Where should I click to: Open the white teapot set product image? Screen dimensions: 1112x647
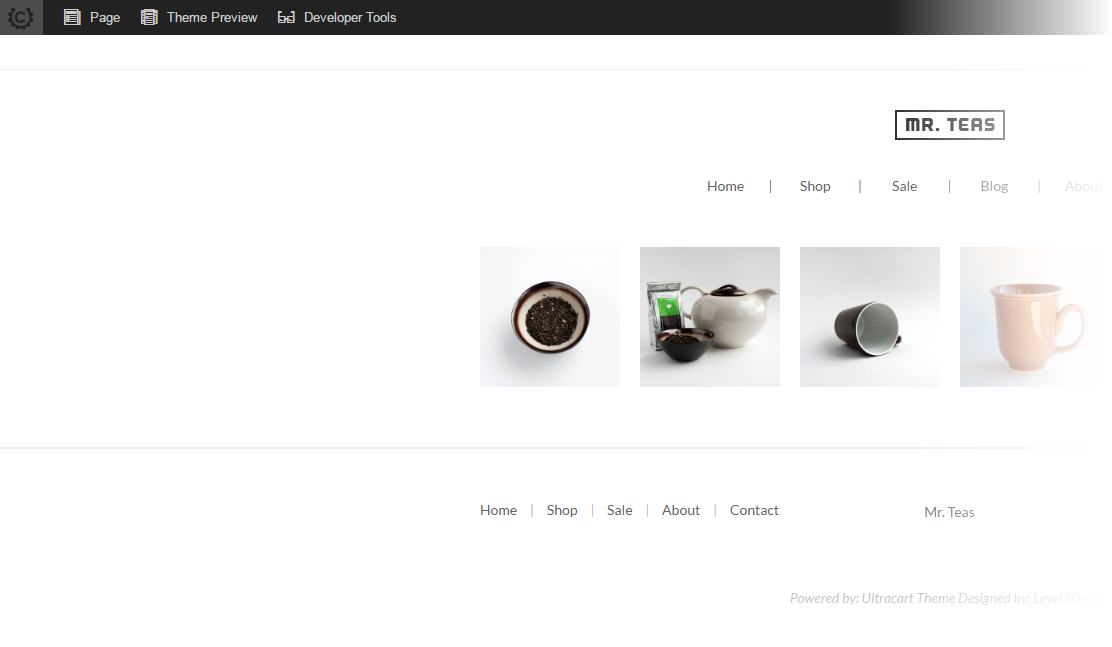(x=710, y=317)
